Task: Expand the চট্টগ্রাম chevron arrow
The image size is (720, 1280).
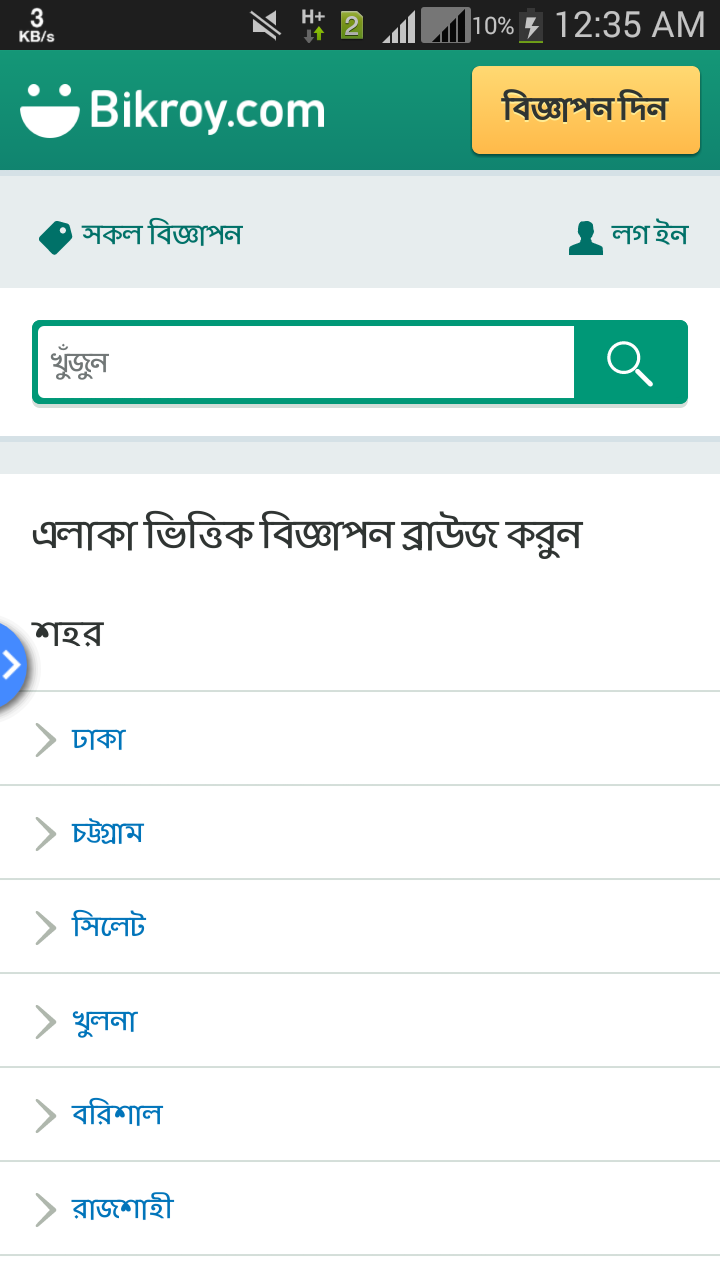Action: (45, 833)
